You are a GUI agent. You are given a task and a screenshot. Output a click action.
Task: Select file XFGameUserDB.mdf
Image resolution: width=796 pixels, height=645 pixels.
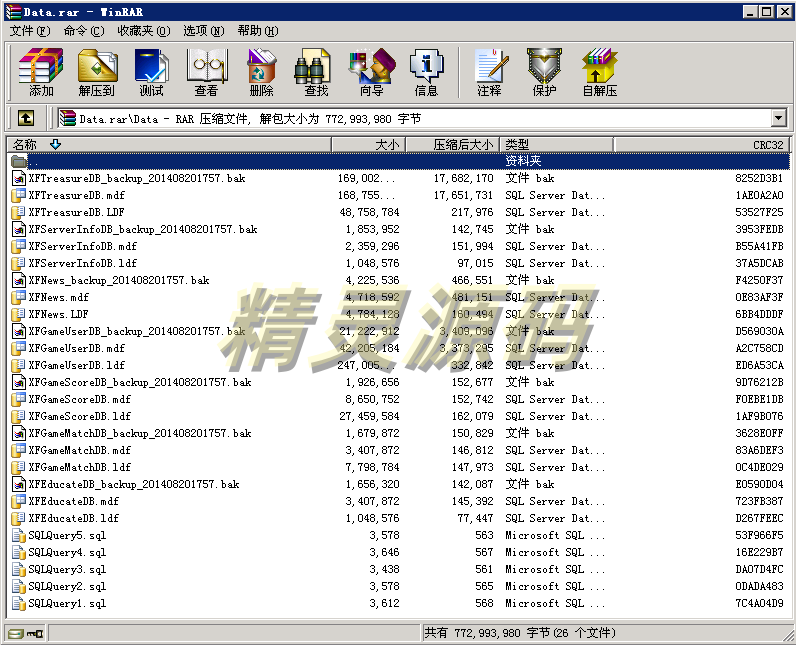click(77, 348)
